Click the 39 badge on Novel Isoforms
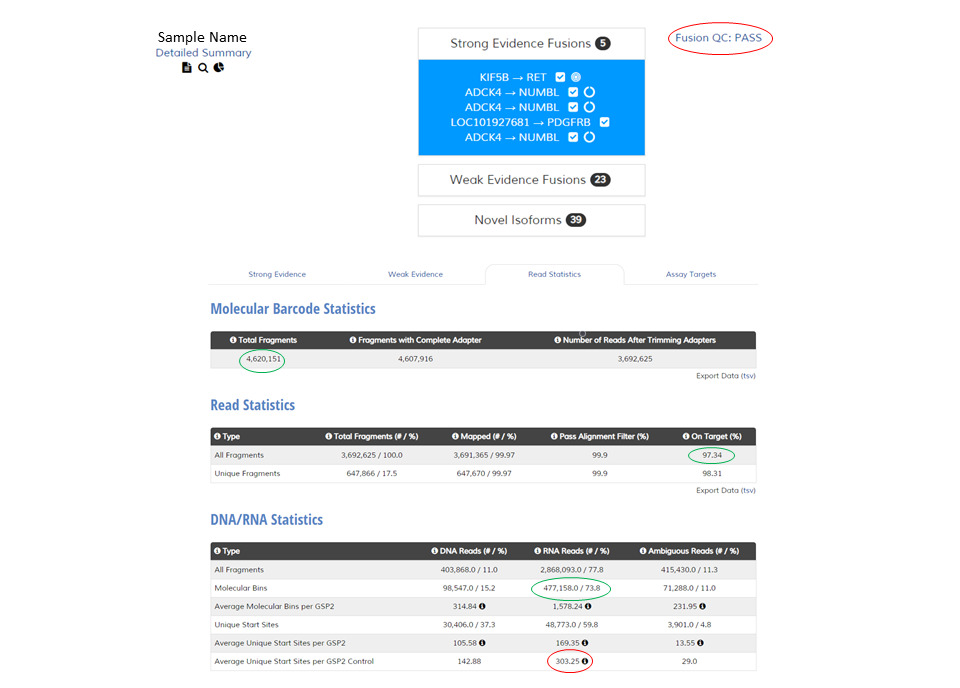960x688 pixels. pos(576,220)
